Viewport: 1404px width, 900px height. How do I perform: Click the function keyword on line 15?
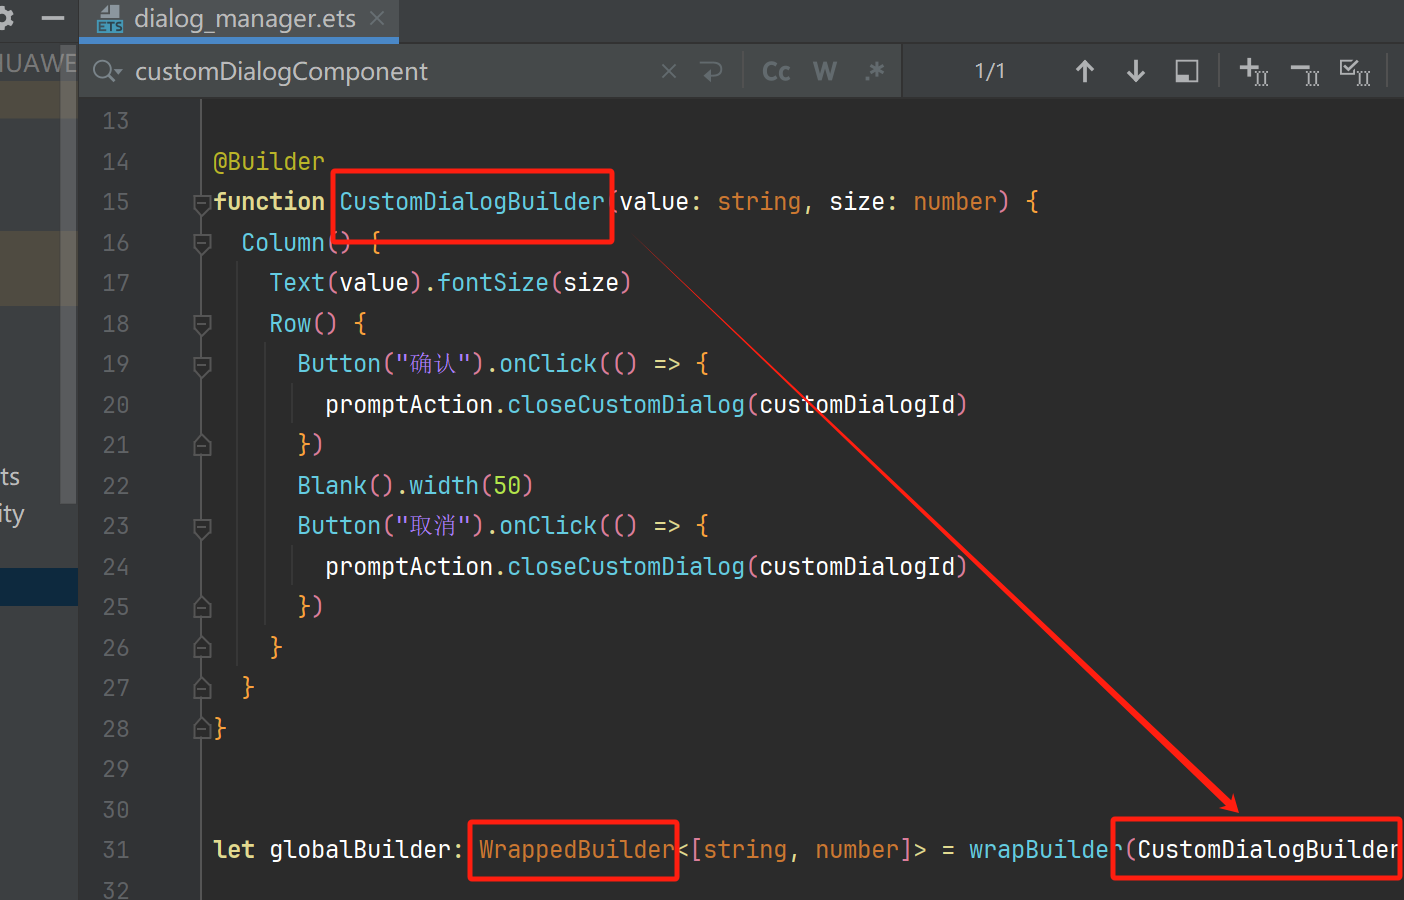(269, 202)
